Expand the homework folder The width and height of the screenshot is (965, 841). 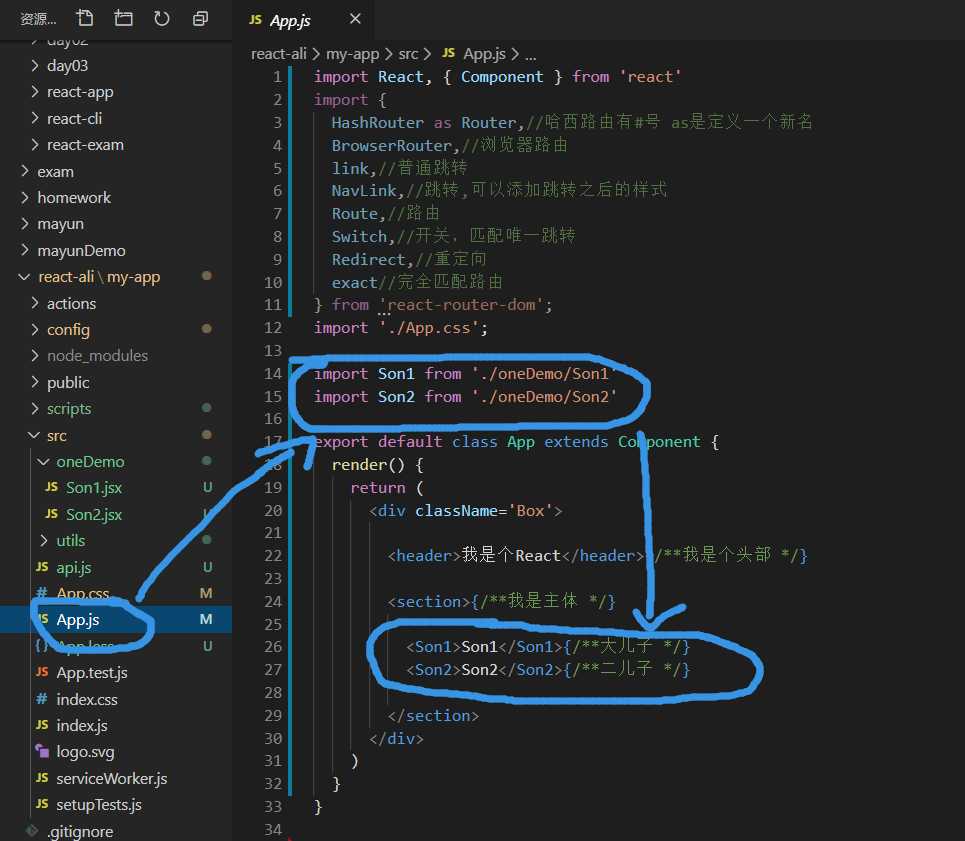pos(25,197)
